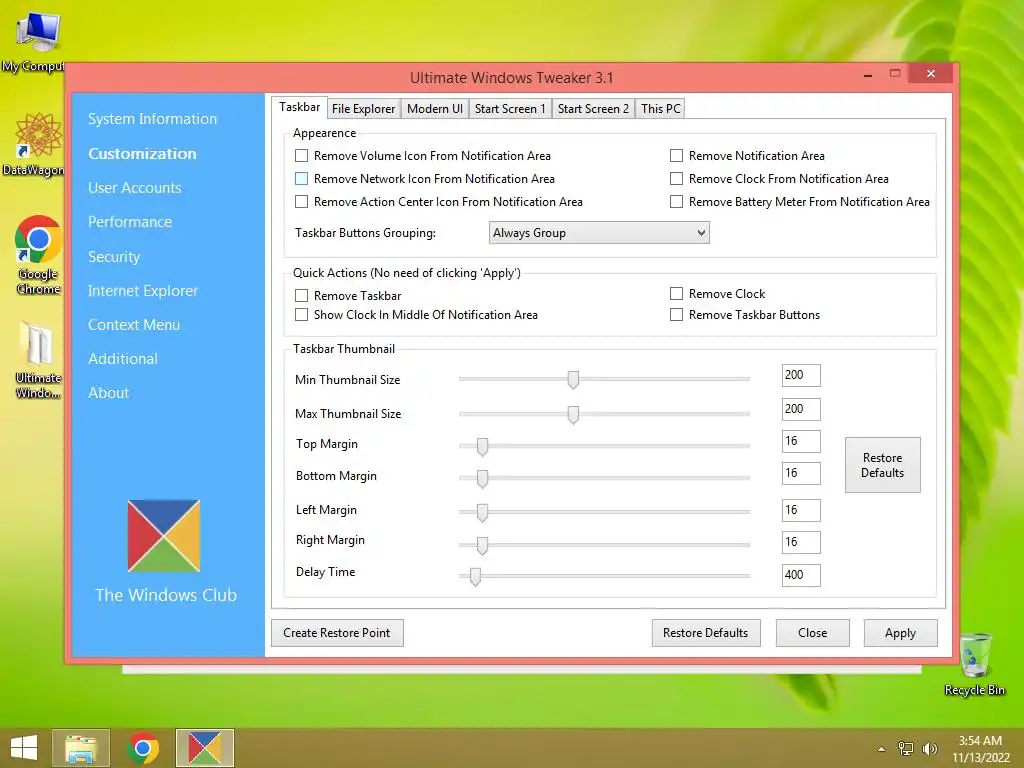The height and width of the screenshot is (768, 1024).
Task: Switch to the File Explorer tab
Action: (363, 108)
